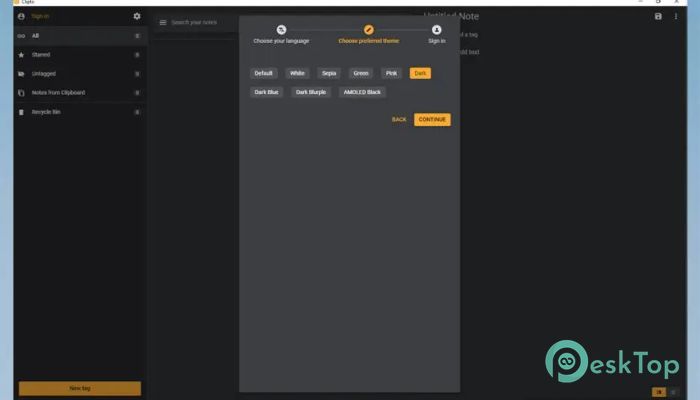Pick the Green theme

pos(361,73)
